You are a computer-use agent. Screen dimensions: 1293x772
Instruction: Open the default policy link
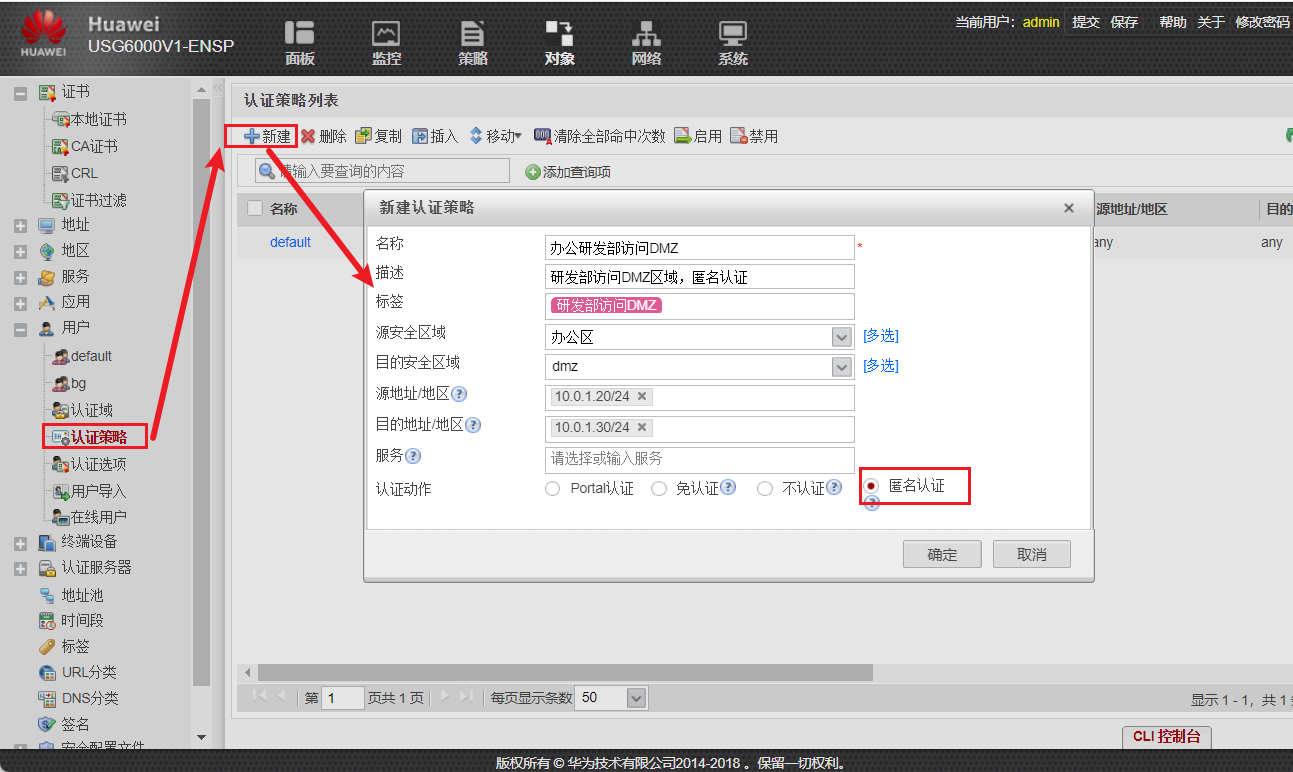[290, 242]
